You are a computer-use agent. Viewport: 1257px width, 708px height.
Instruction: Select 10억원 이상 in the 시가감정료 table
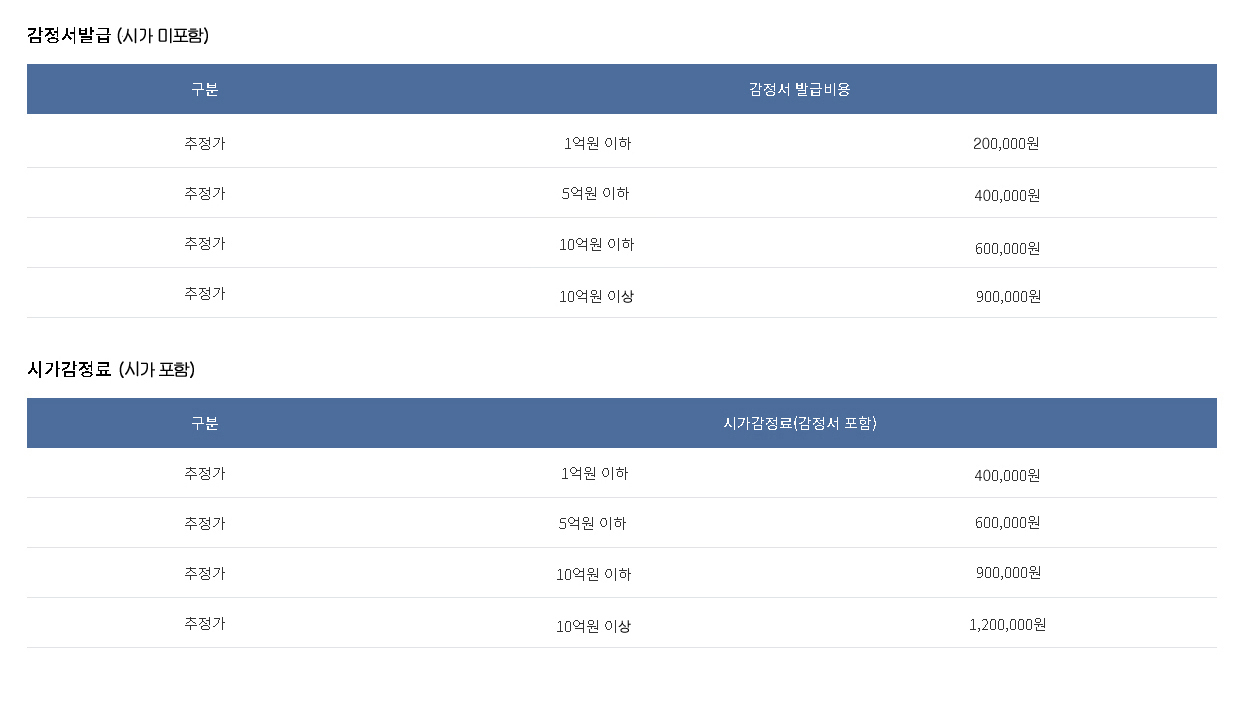coord(593,626)
